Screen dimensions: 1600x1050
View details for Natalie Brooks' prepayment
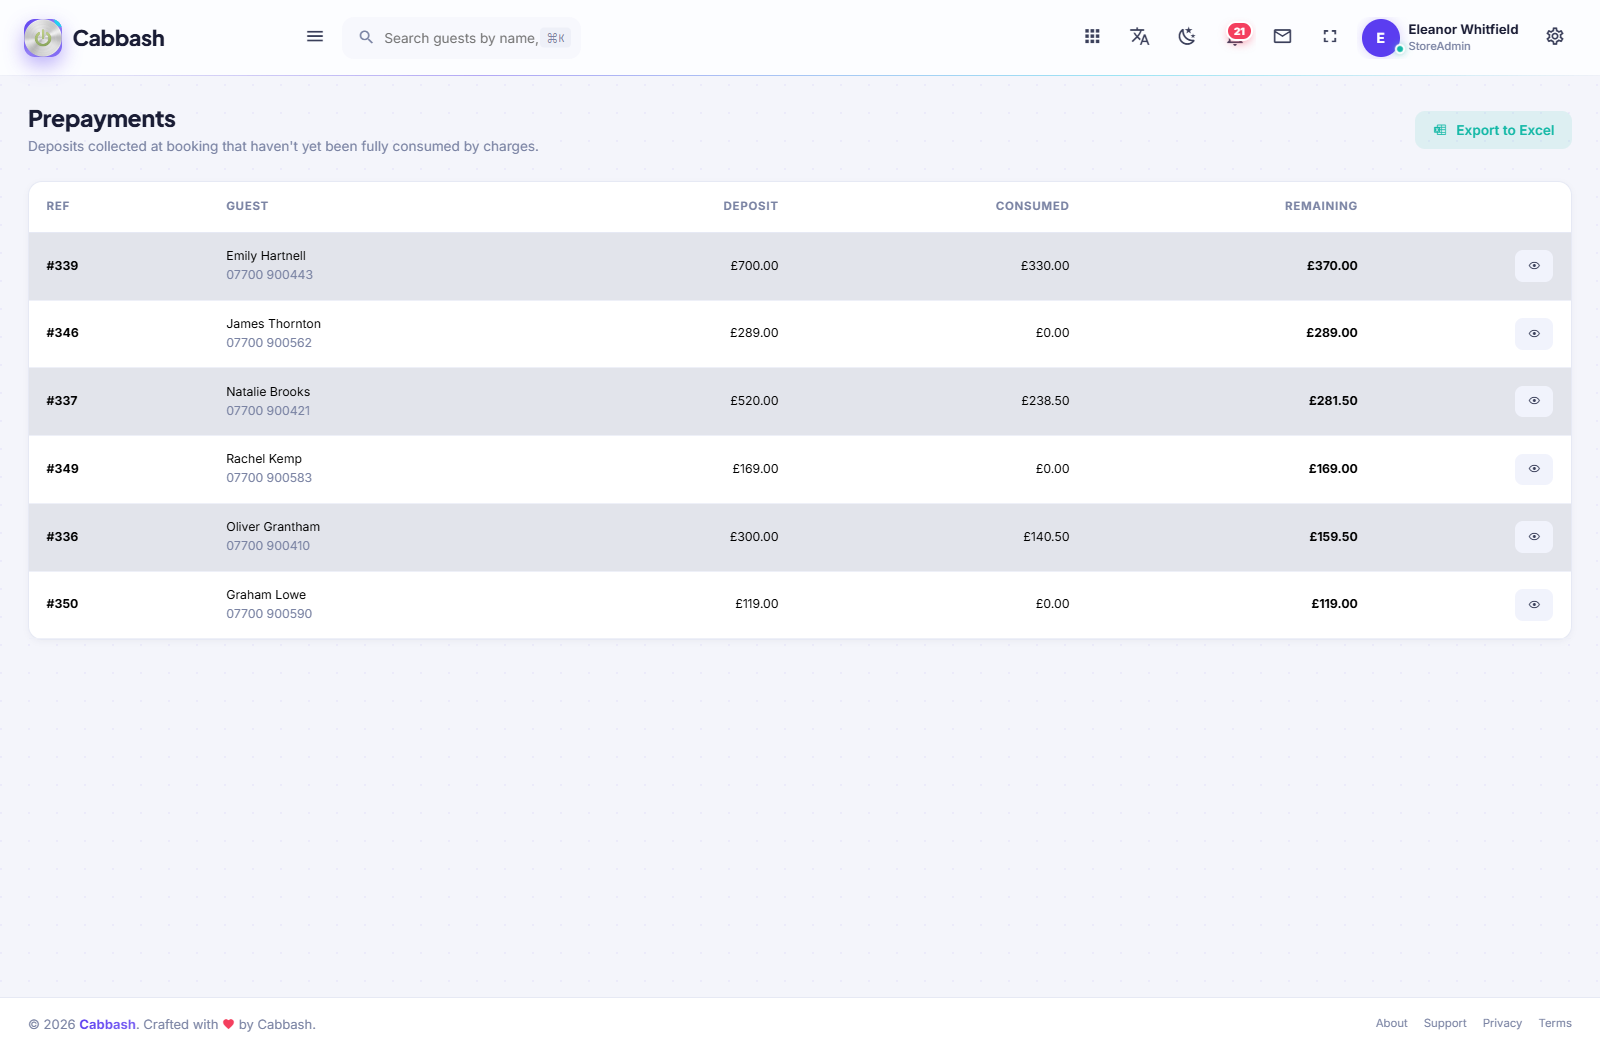click(1533, 401)
